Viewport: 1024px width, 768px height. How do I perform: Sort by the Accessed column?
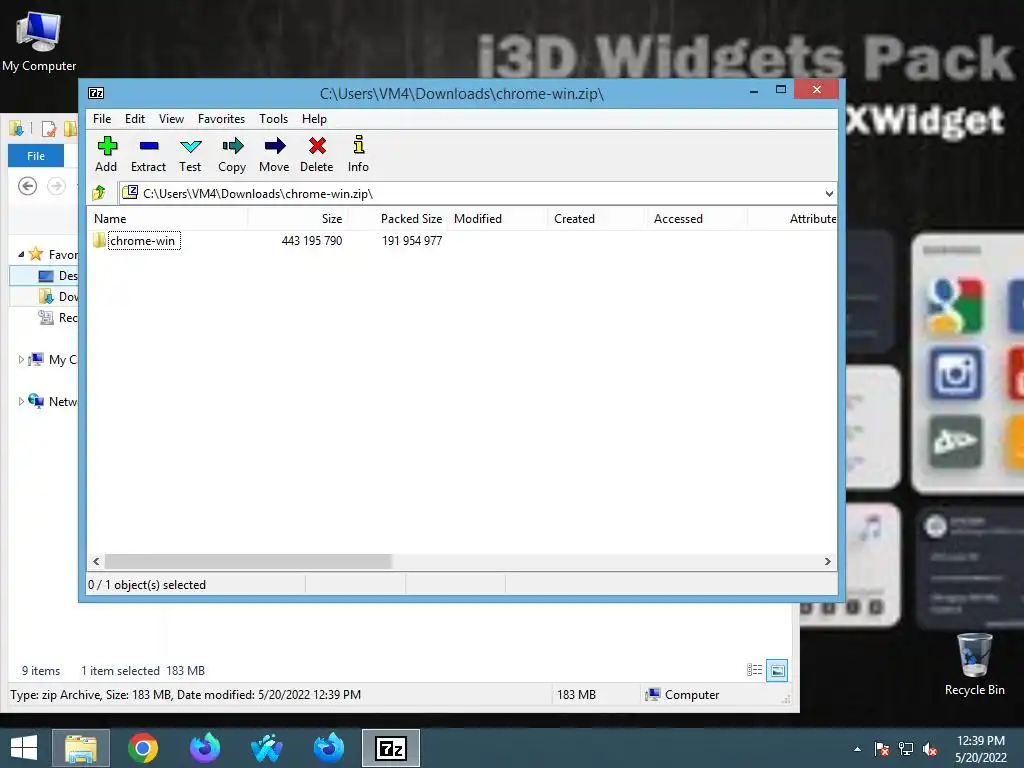click(697, 219)
